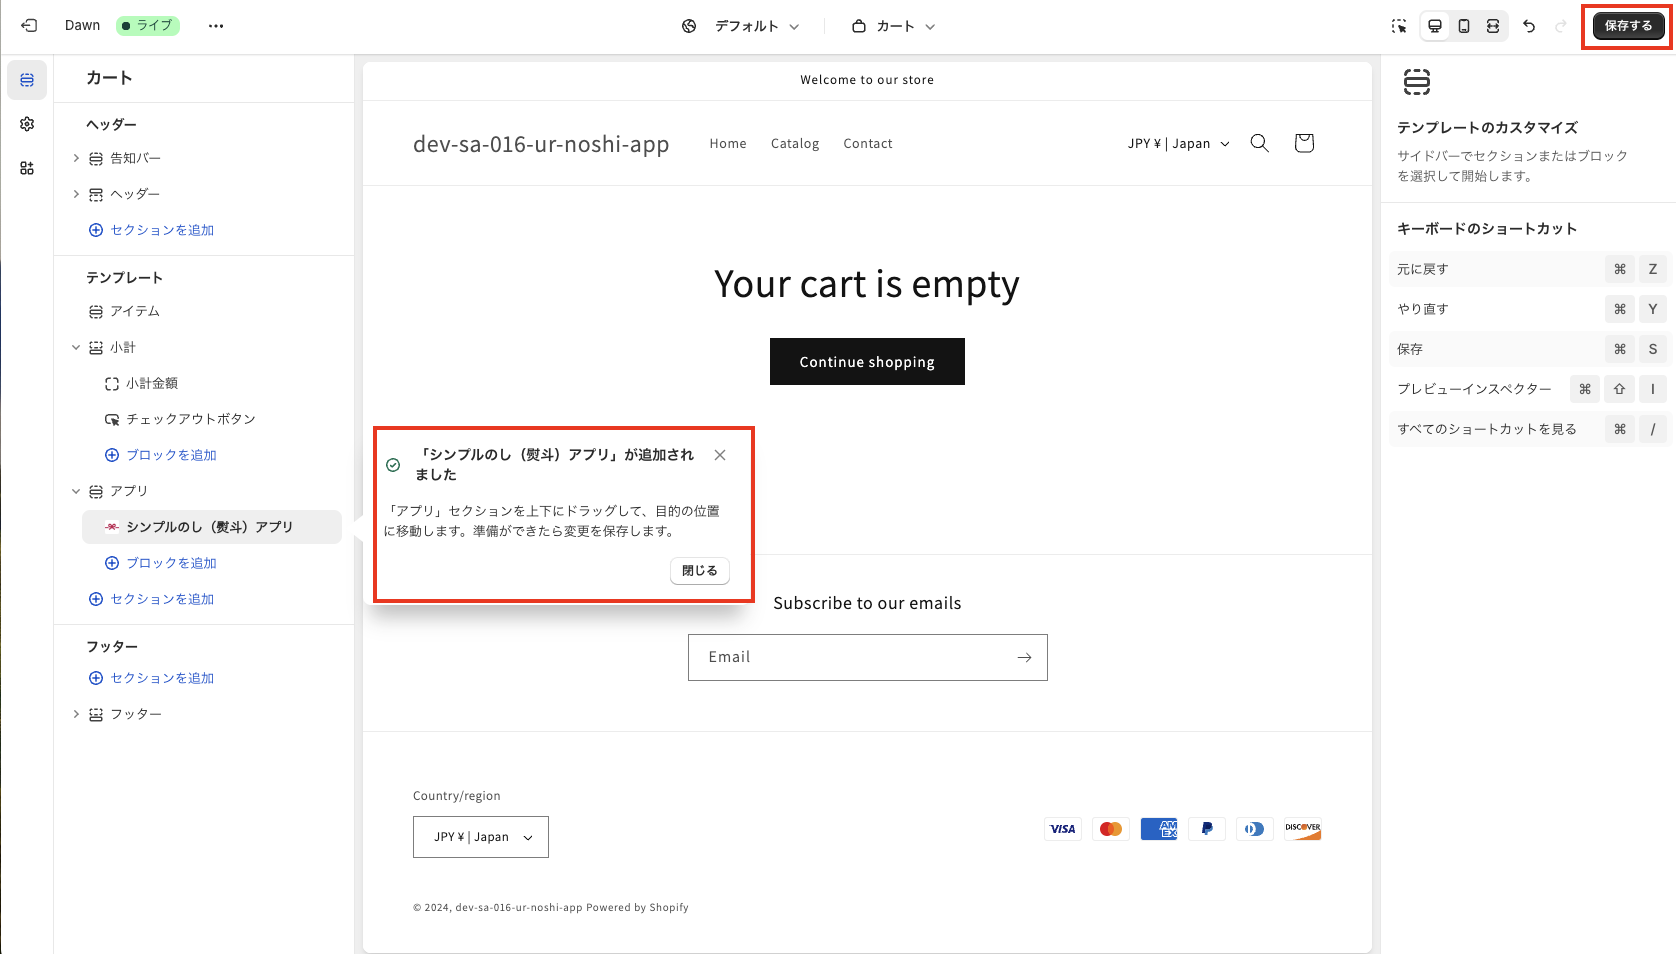The image size is (1676, 954).
Task: Open app embeds icon in left rail
Action: click(27, 168)
